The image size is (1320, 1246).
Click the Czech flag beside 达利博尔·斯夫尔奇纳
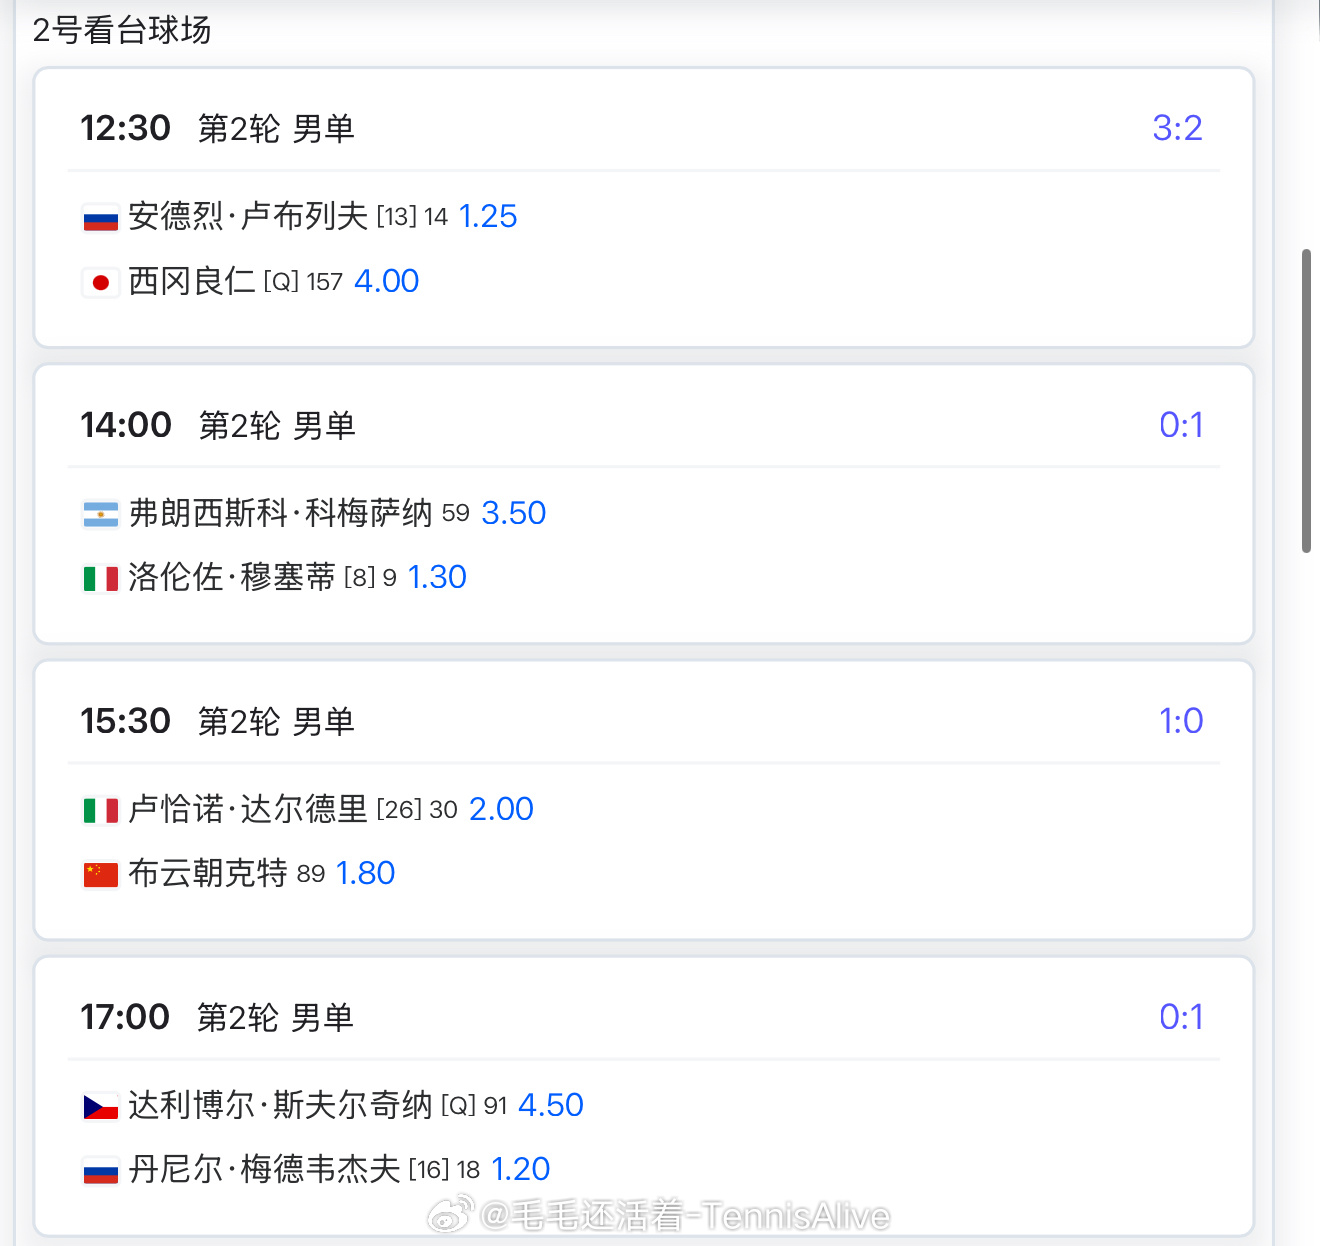coord(100,1106)
